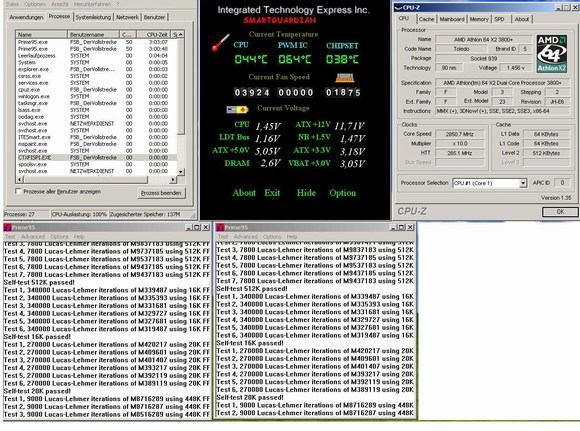Open the Mainboard tab in CPU-Z
Image resolution: width=580 pixels, height=431 pixels.
(452, 19)
